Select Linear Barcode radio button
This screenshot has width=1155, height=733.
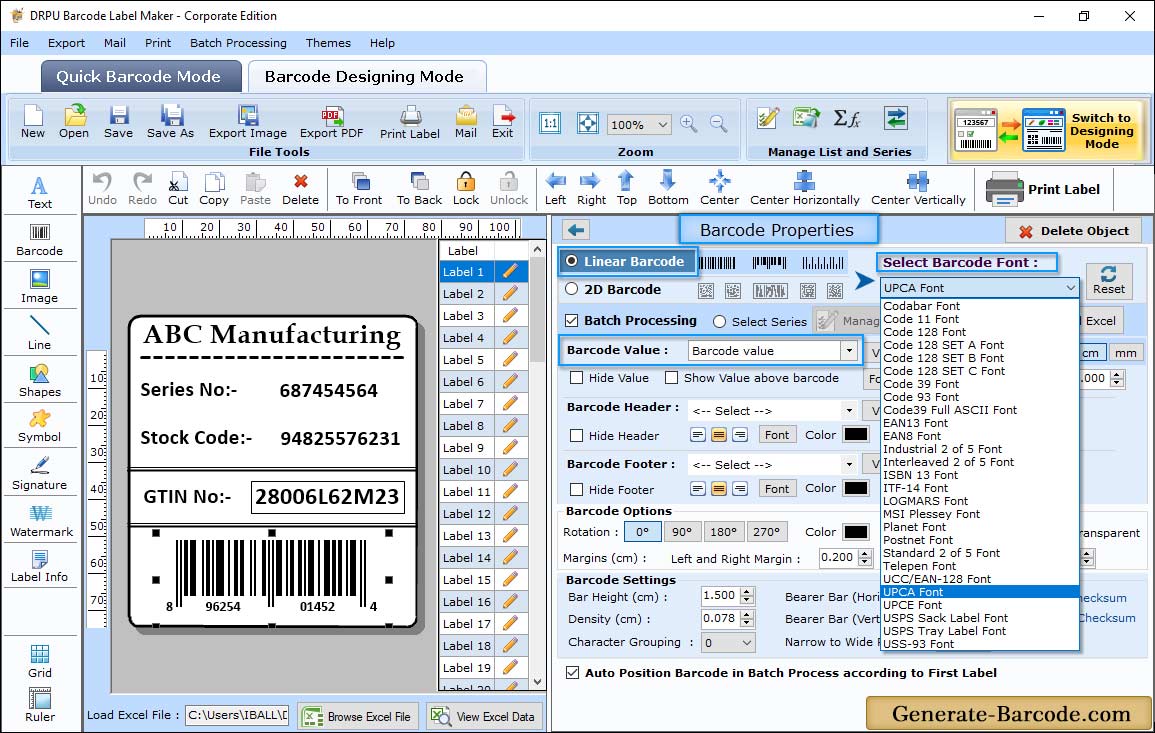point(572,261)
